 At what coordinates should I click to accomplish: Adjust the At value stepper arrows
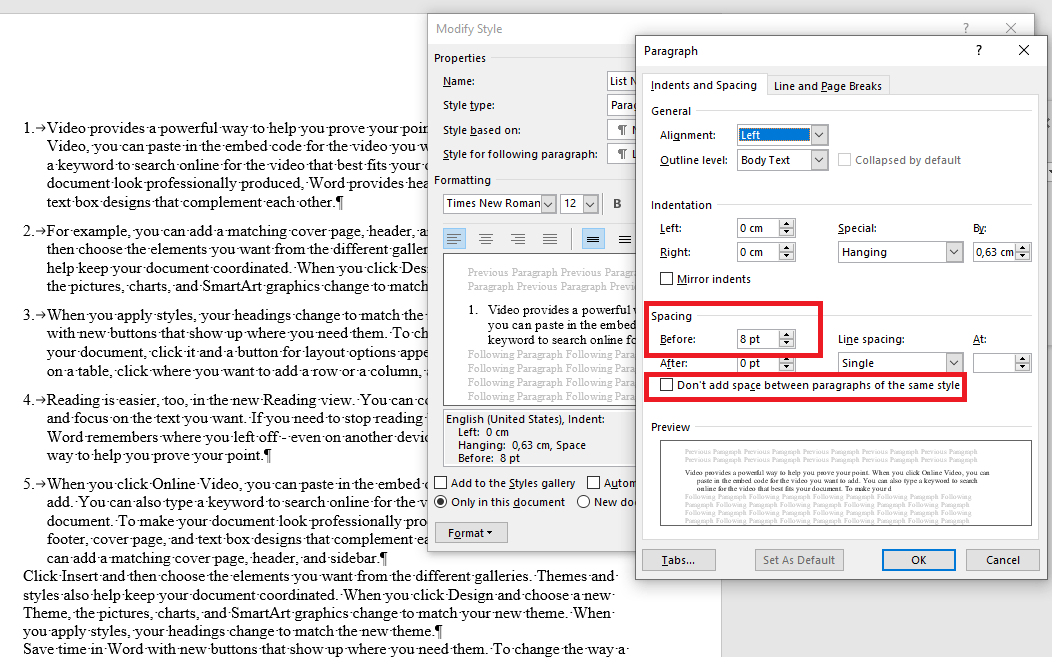point(1022,363)
